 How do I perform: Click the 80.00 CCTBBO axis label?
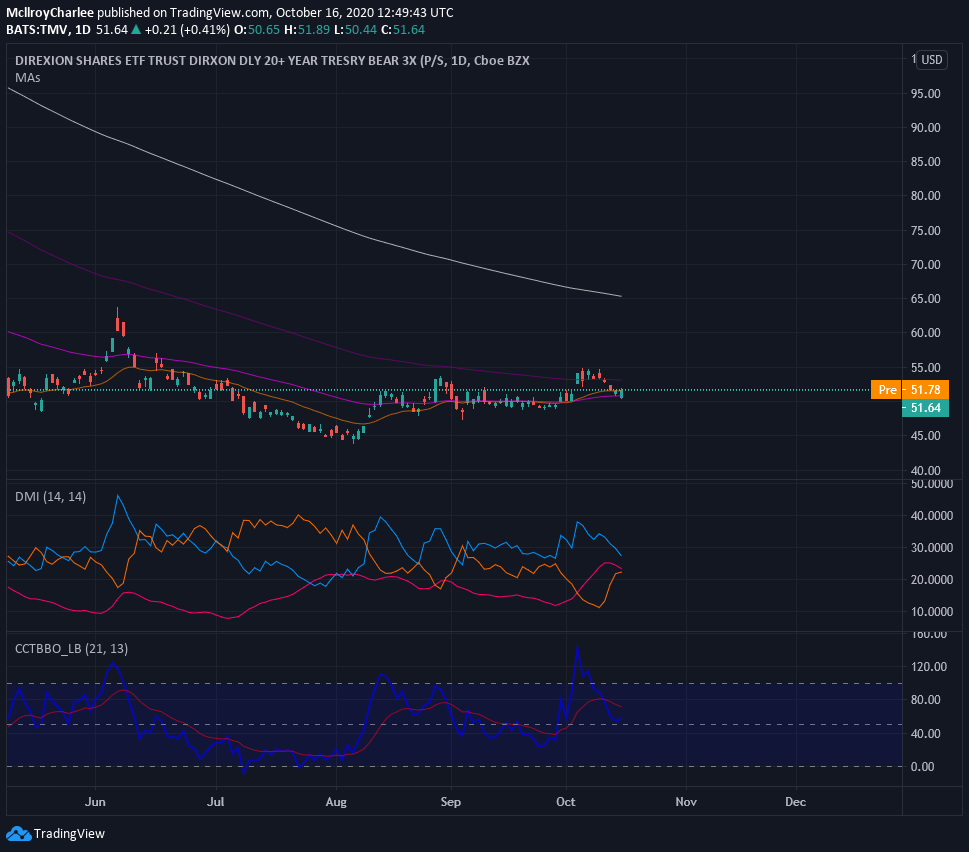(926, 700)
